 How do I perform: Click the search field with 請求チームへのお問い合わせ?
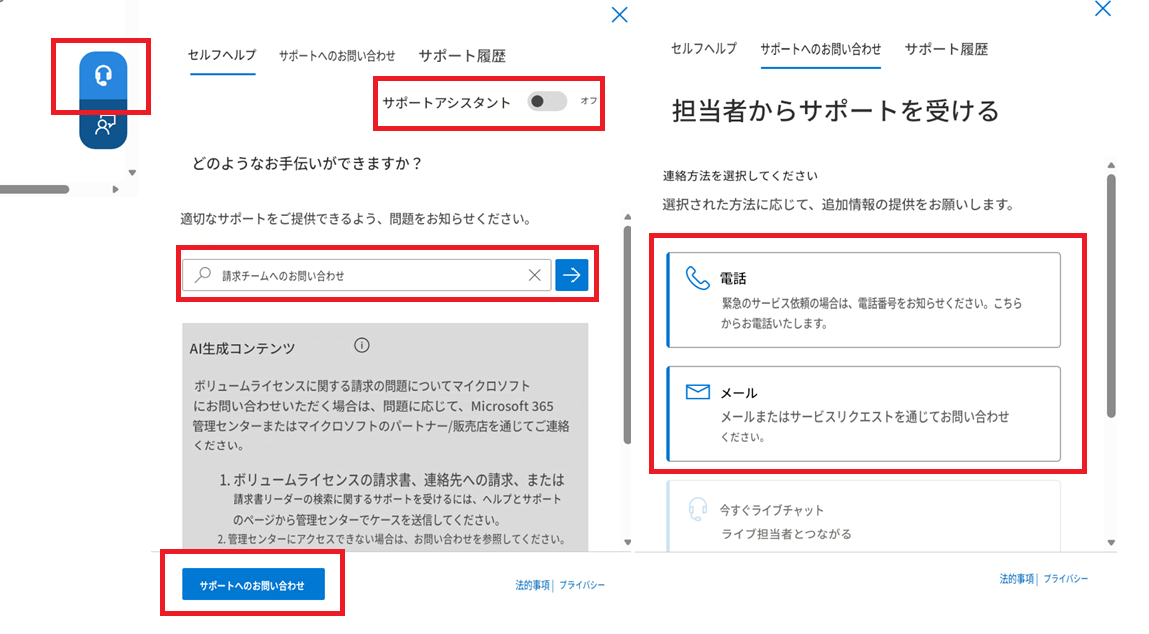click(366, 275)
